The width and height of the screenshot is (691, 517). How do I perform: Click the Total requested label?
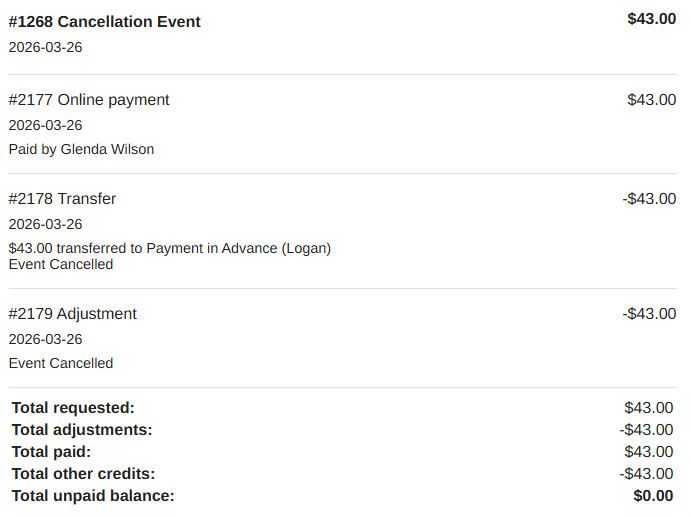(73, 408)
